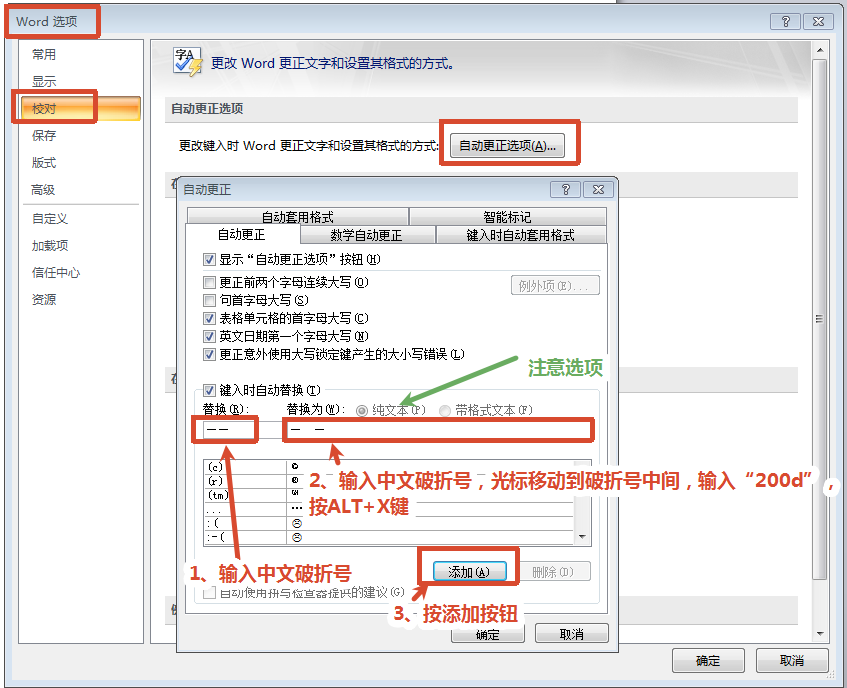Select the (c) row in replacement list

[x=389, y=467]
